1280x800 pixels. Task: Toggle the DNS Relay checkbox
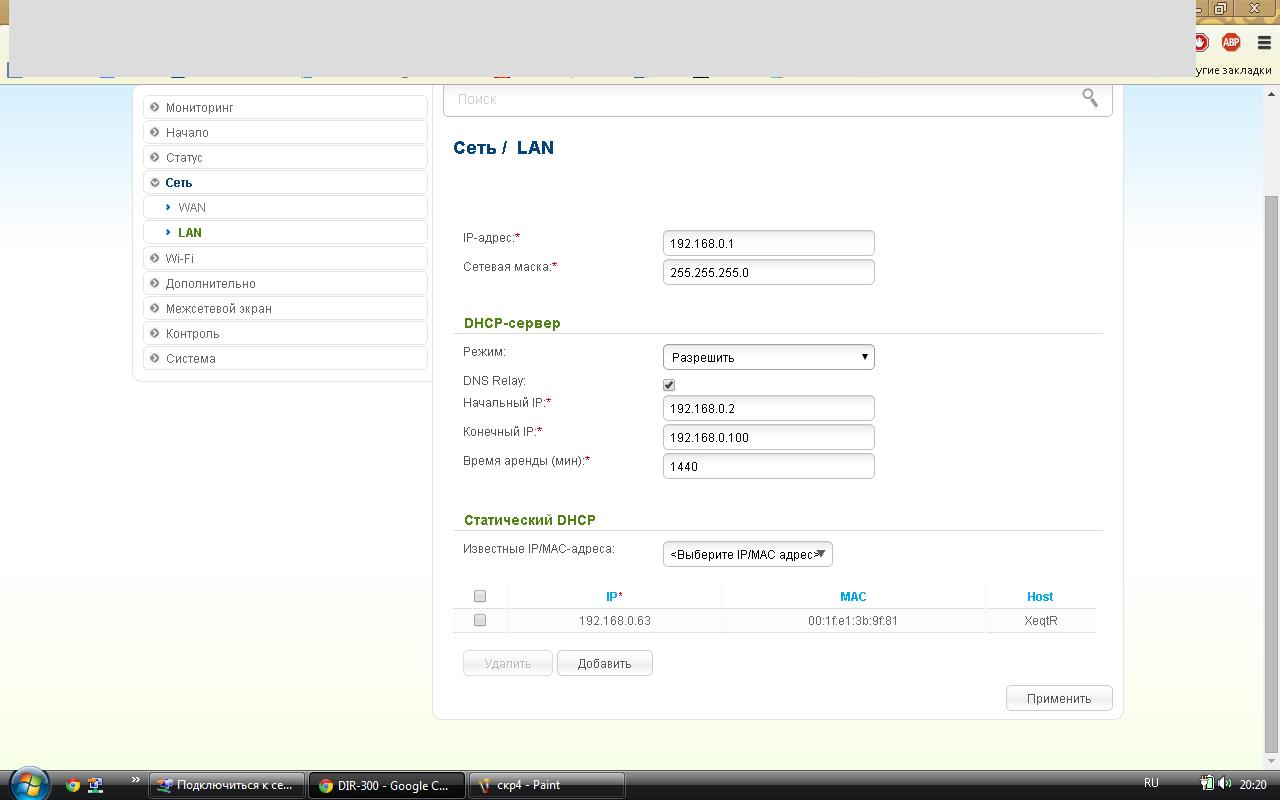(x=669, y=385)
